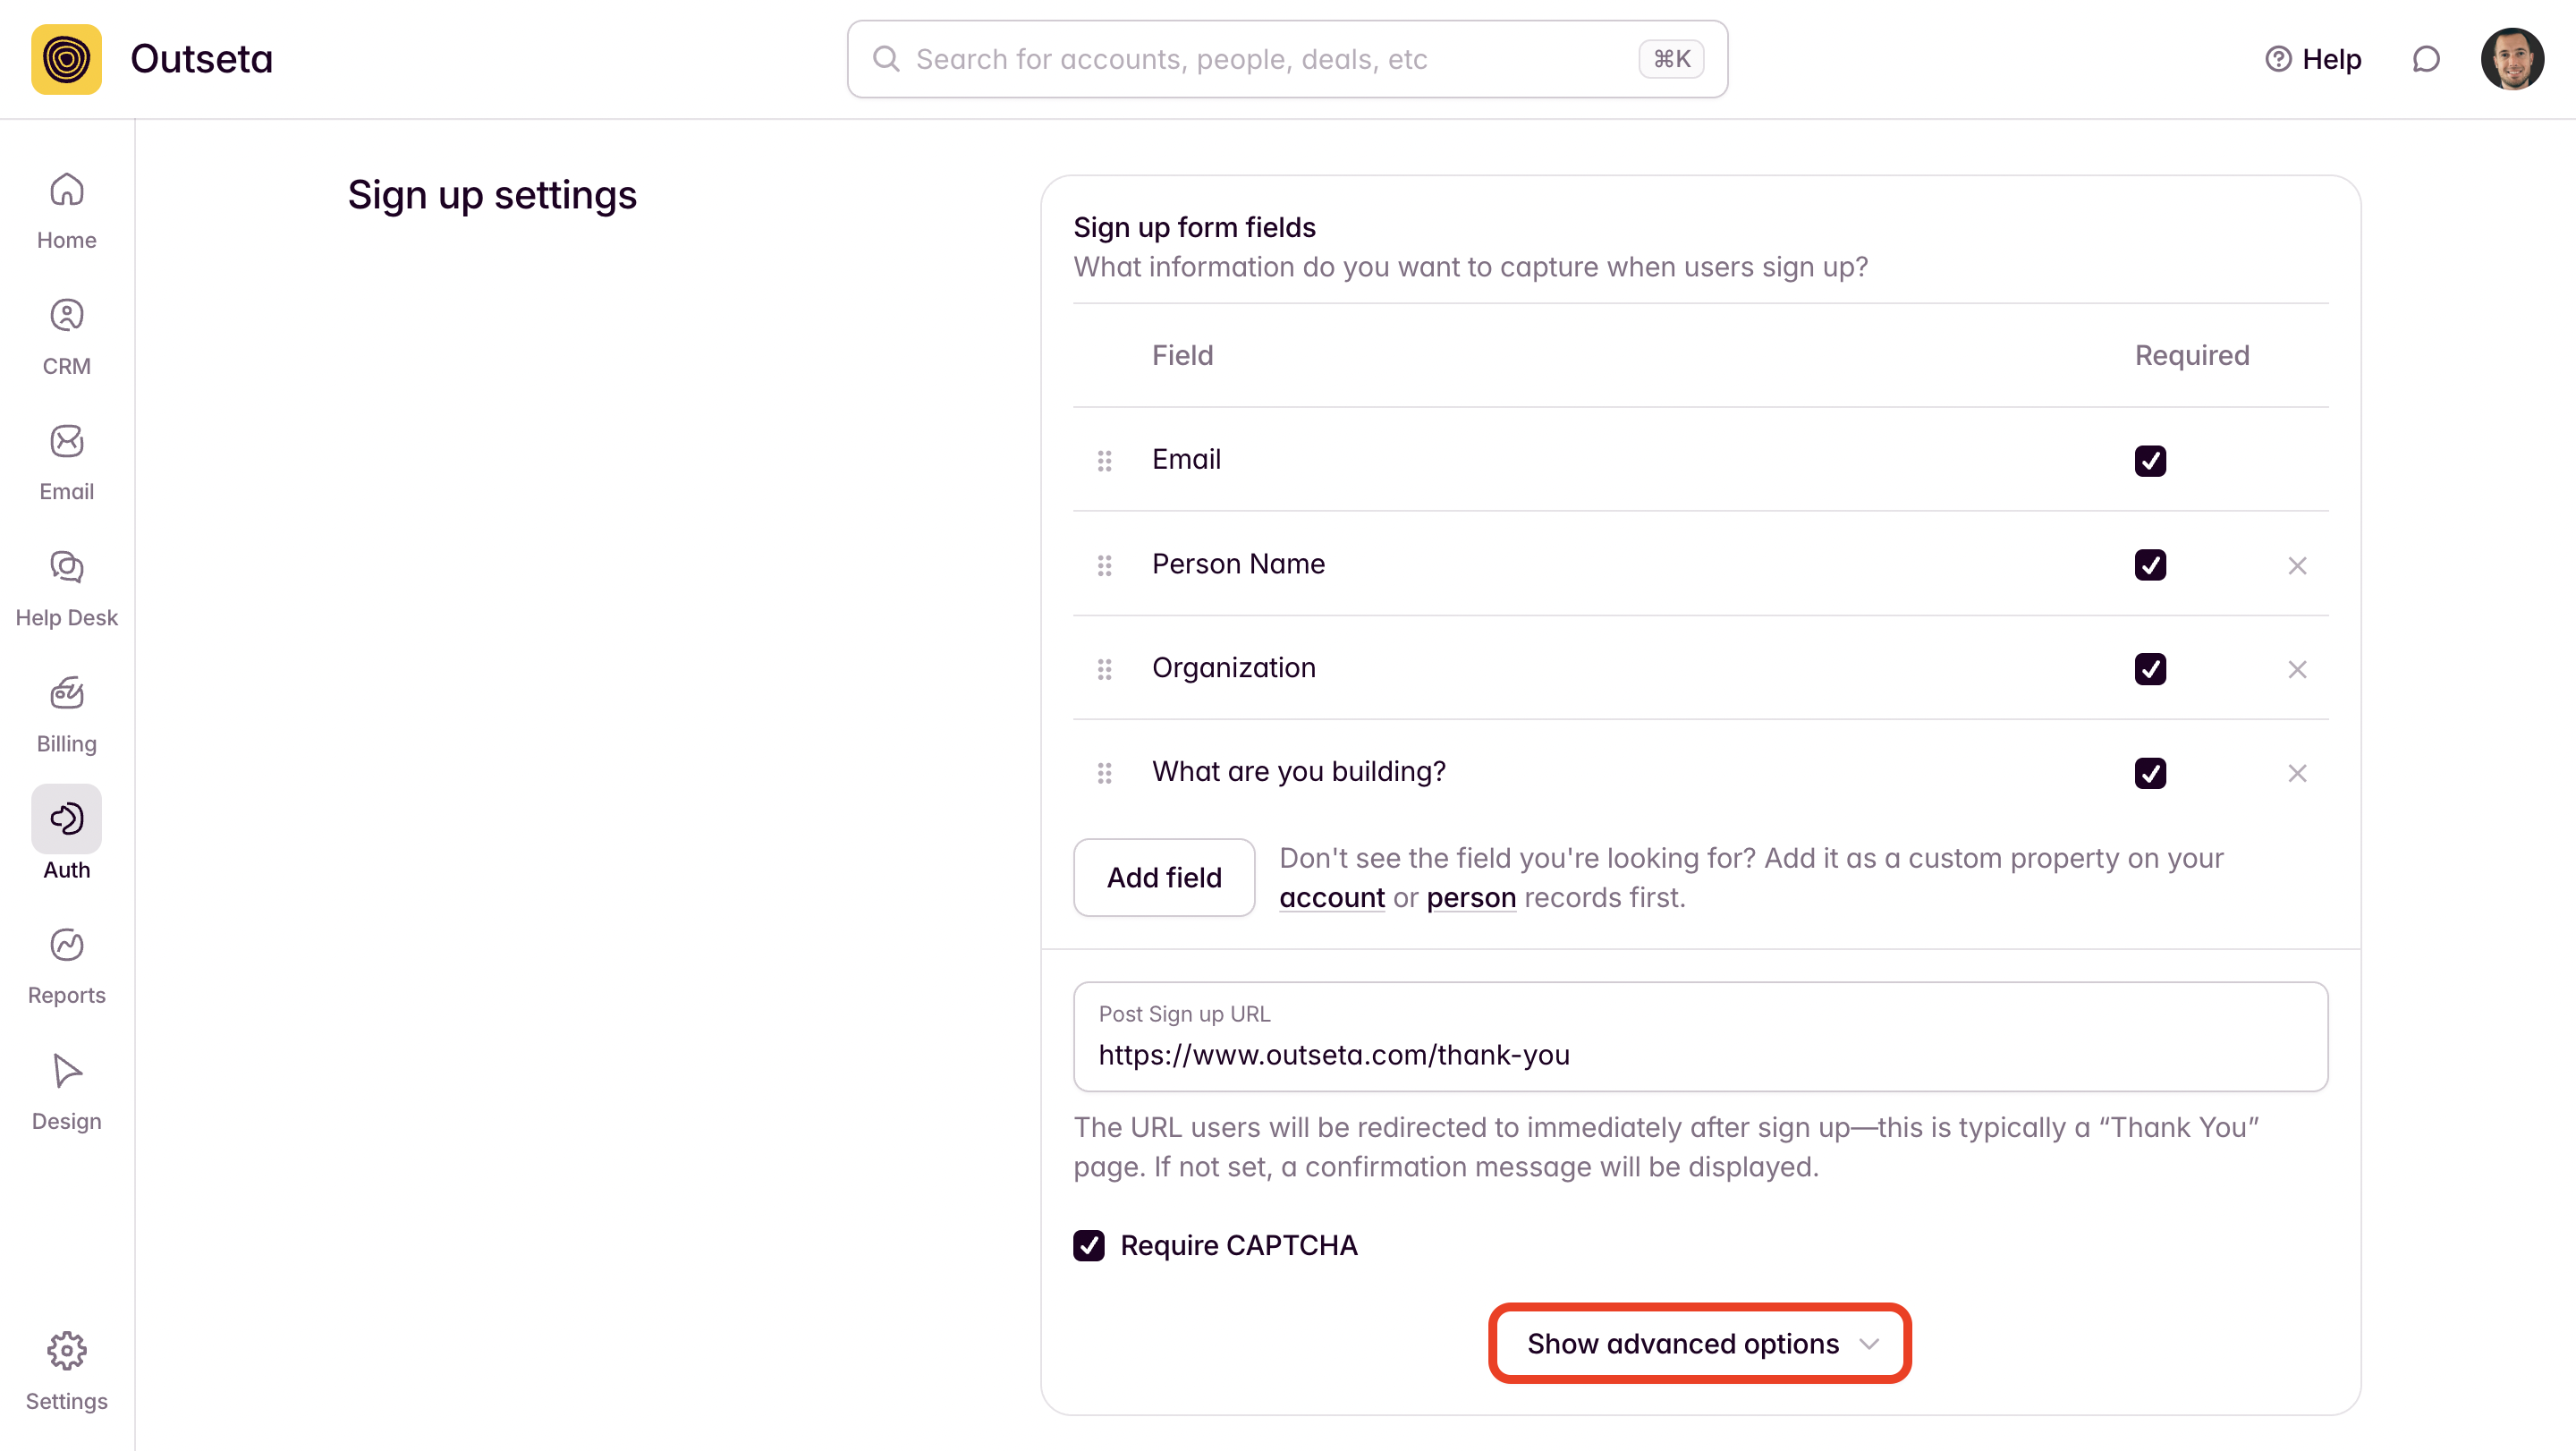Open the user profile avatar menu
The image size is (2576, 1451).
pyautogui.click(x=2511, y=59)
